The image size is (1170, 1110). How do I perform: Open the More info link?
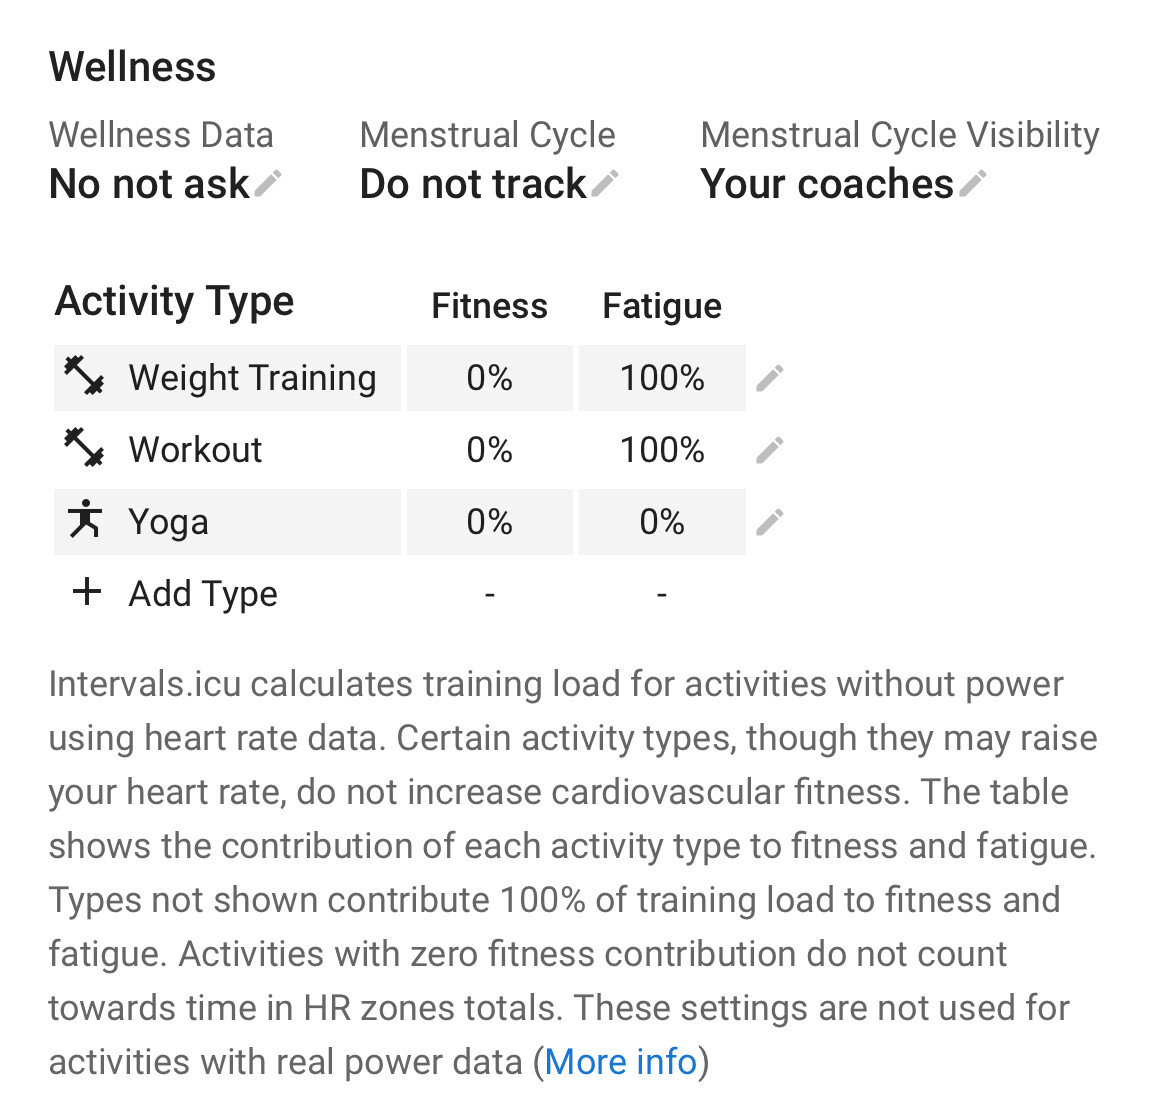[621, 1062]
